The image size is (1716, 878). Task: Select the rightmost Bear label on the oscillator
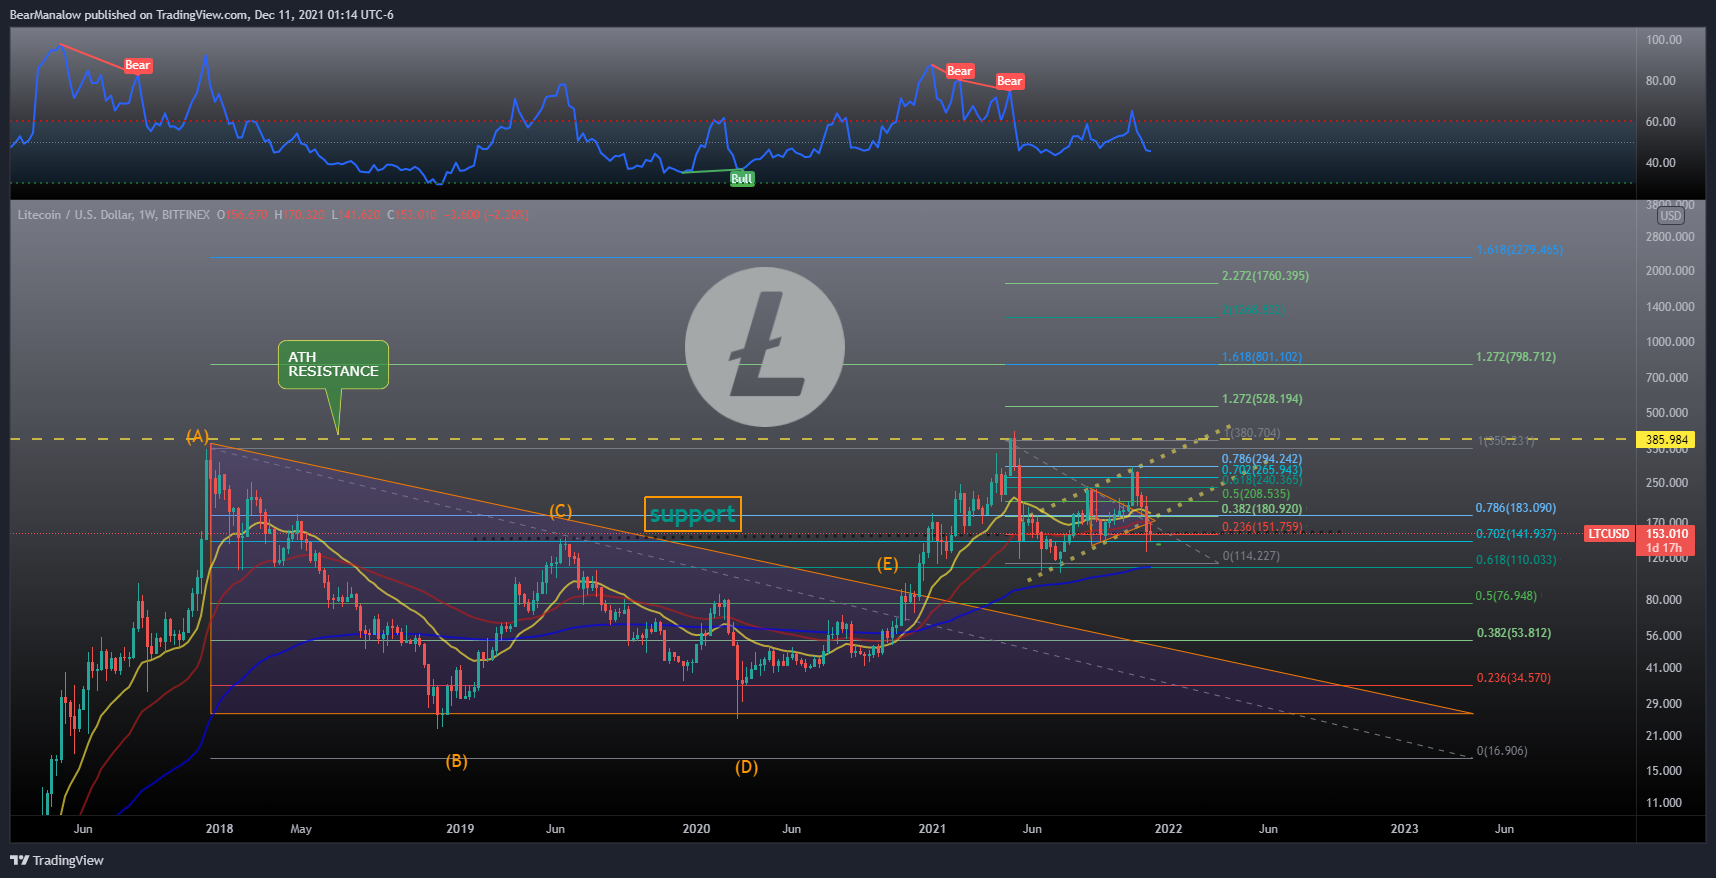click(1010, 81)
